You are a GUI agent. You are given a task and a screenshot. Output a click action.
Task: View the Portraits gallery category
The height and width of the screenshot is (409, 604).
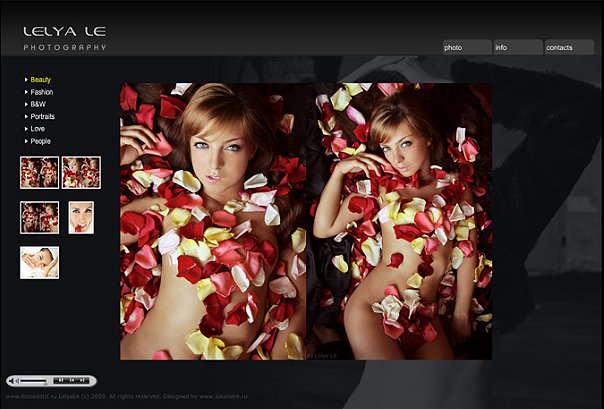[42, 117]
